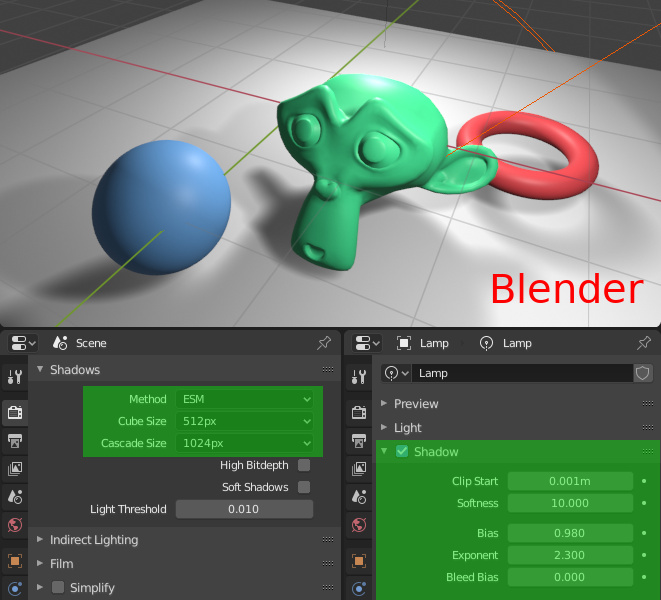661x600 pixels.
Task: Click the Scene icon in left panel header
Action: (60, 343)
